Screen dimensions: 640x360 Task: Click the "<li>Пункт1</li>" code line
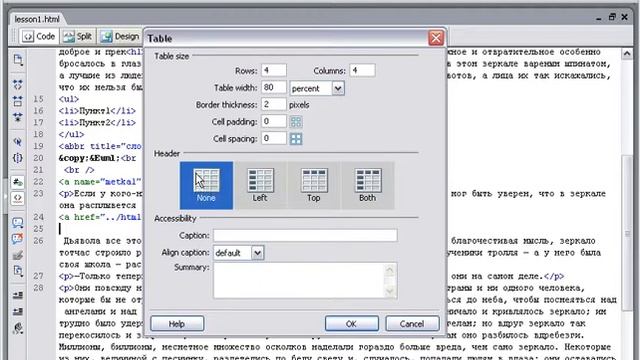(97, 111)
